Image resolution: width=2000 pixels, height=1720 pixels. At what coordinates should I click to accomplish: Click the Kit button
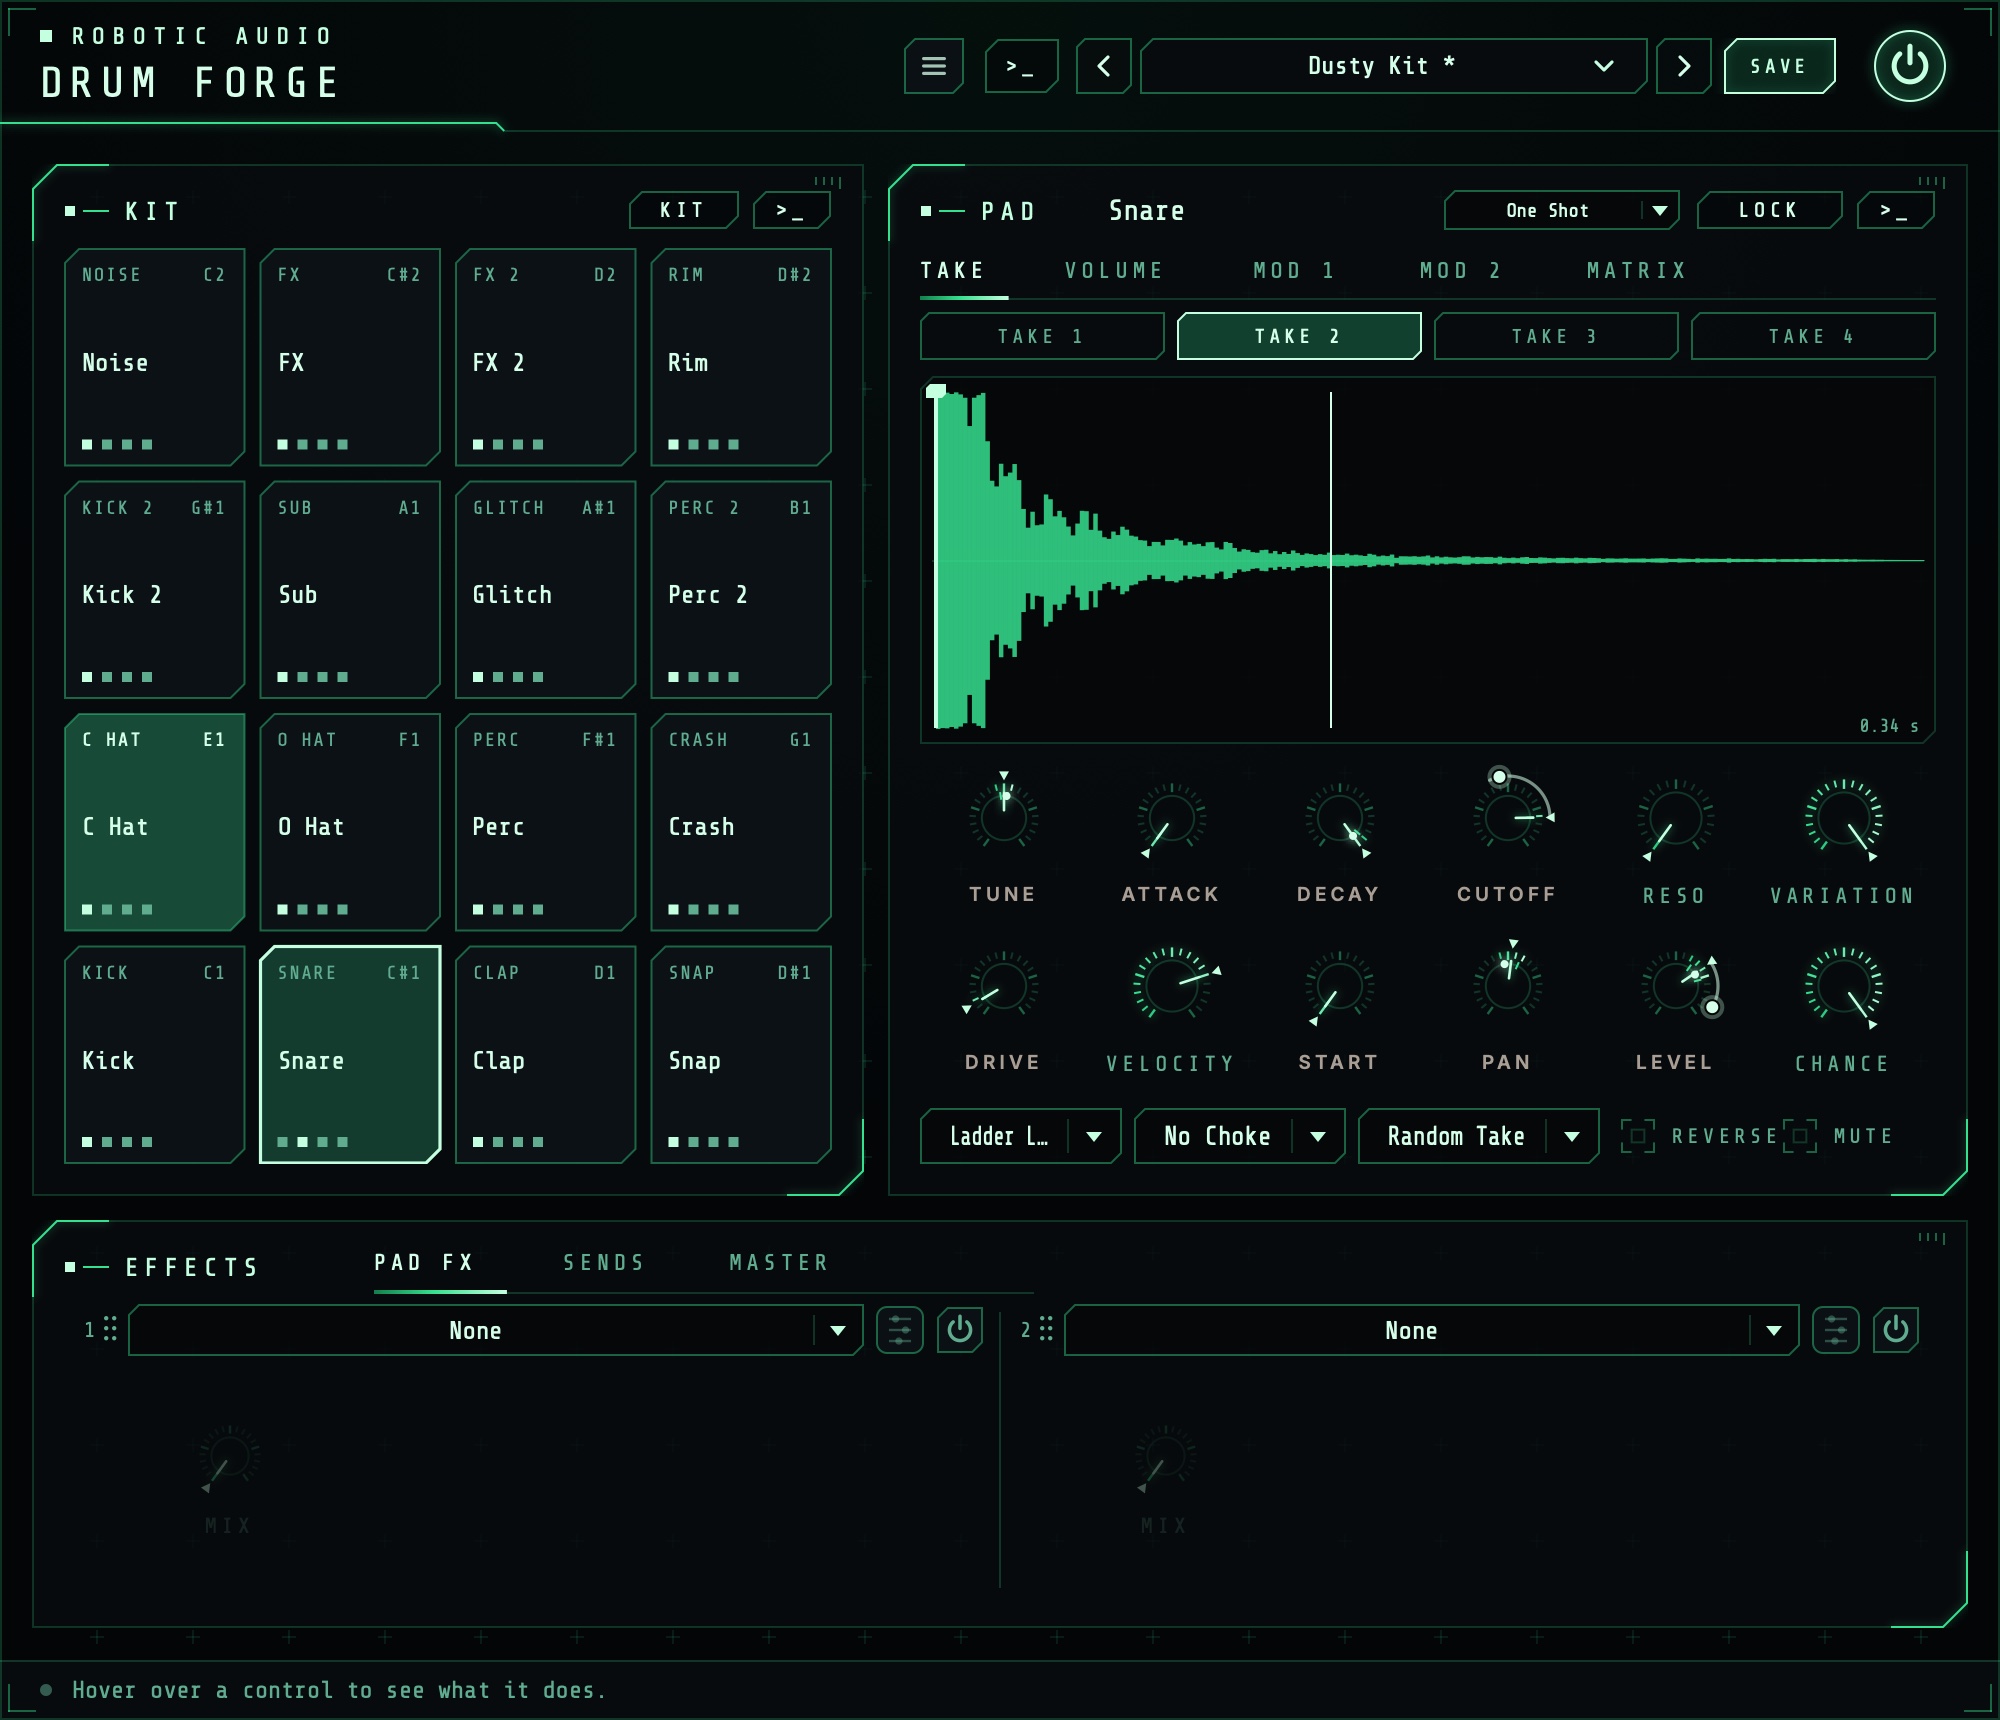pyautogui.click(x=683, y=210)
